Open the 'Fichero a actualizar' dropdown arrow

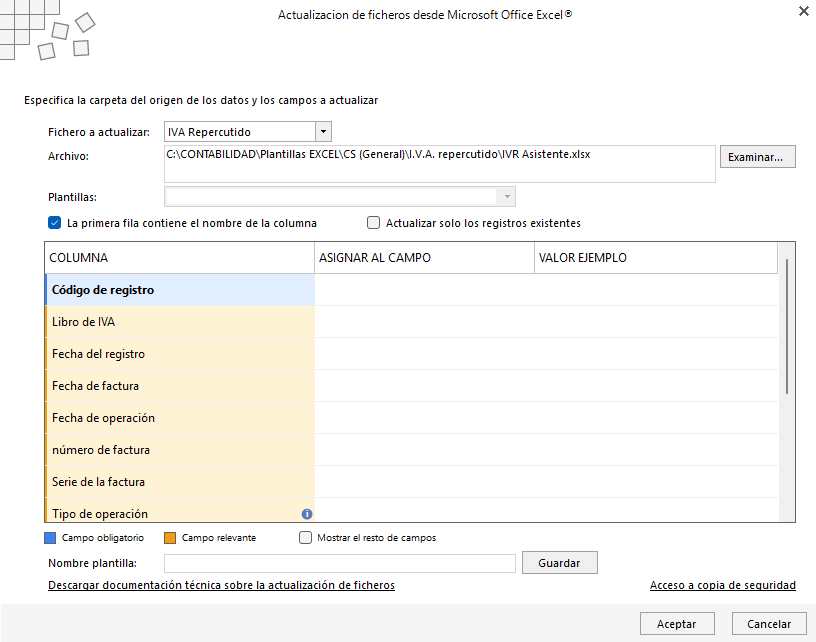pyautogui.click(x=323, y=132)
